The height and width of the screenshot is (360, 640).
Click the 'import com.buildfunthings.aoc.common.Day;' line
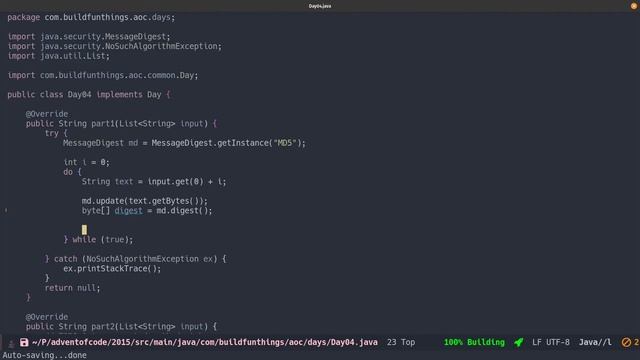pyautogui.click(x=103, y=76)
